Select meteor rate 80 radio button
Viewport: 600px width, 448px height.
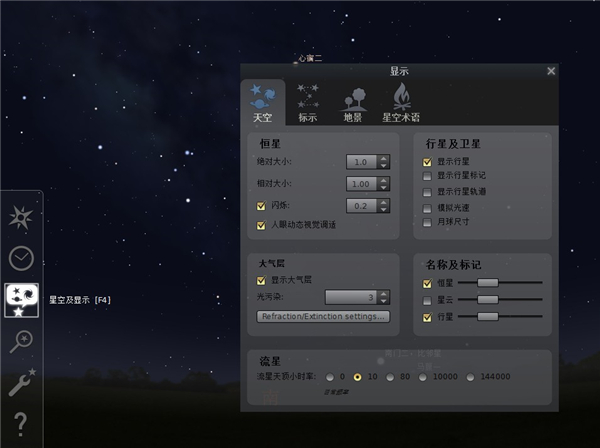[x=390, y=377]
